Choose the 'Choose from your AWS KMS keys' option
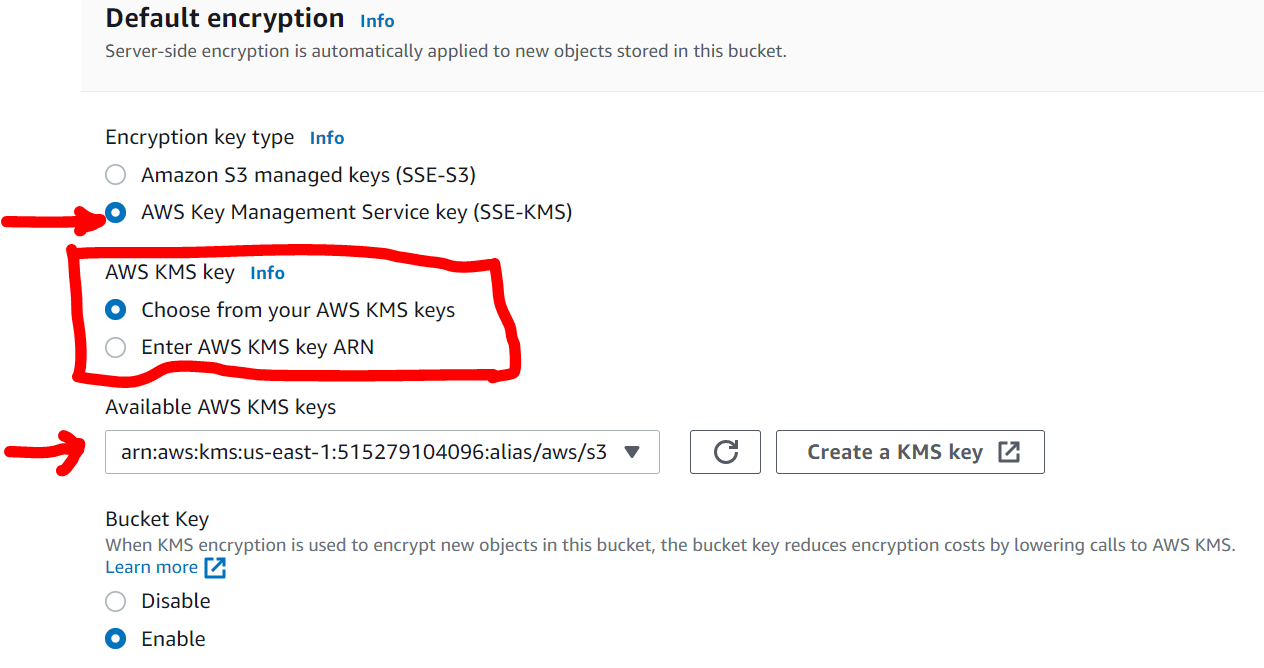Image resolution: width=1264 pixels, height=668 pixels. (116, 310)
